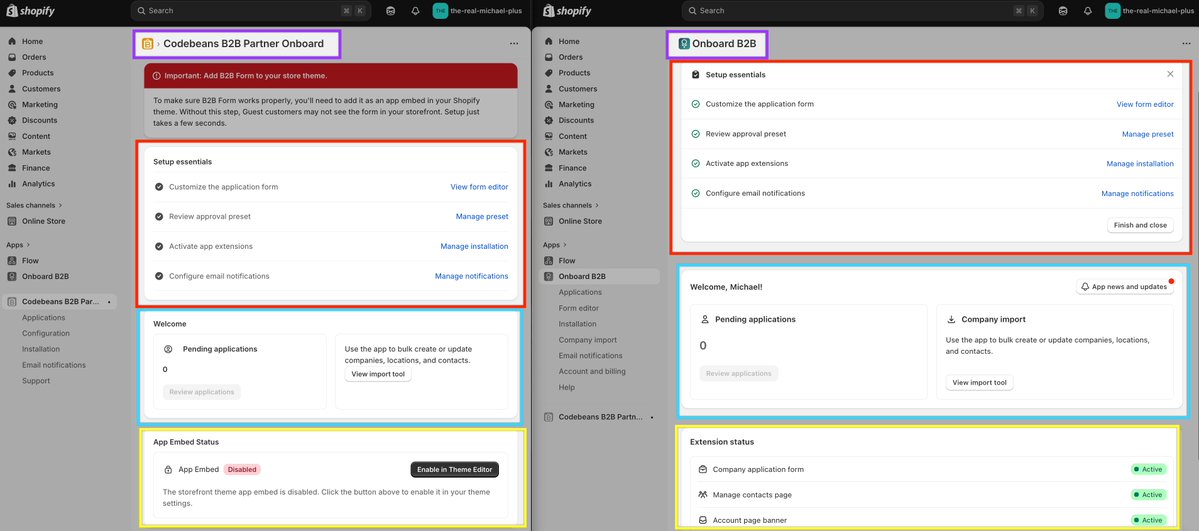
Task: Open the Sidekick icon in right window top bar
Action: (1063, 11)
